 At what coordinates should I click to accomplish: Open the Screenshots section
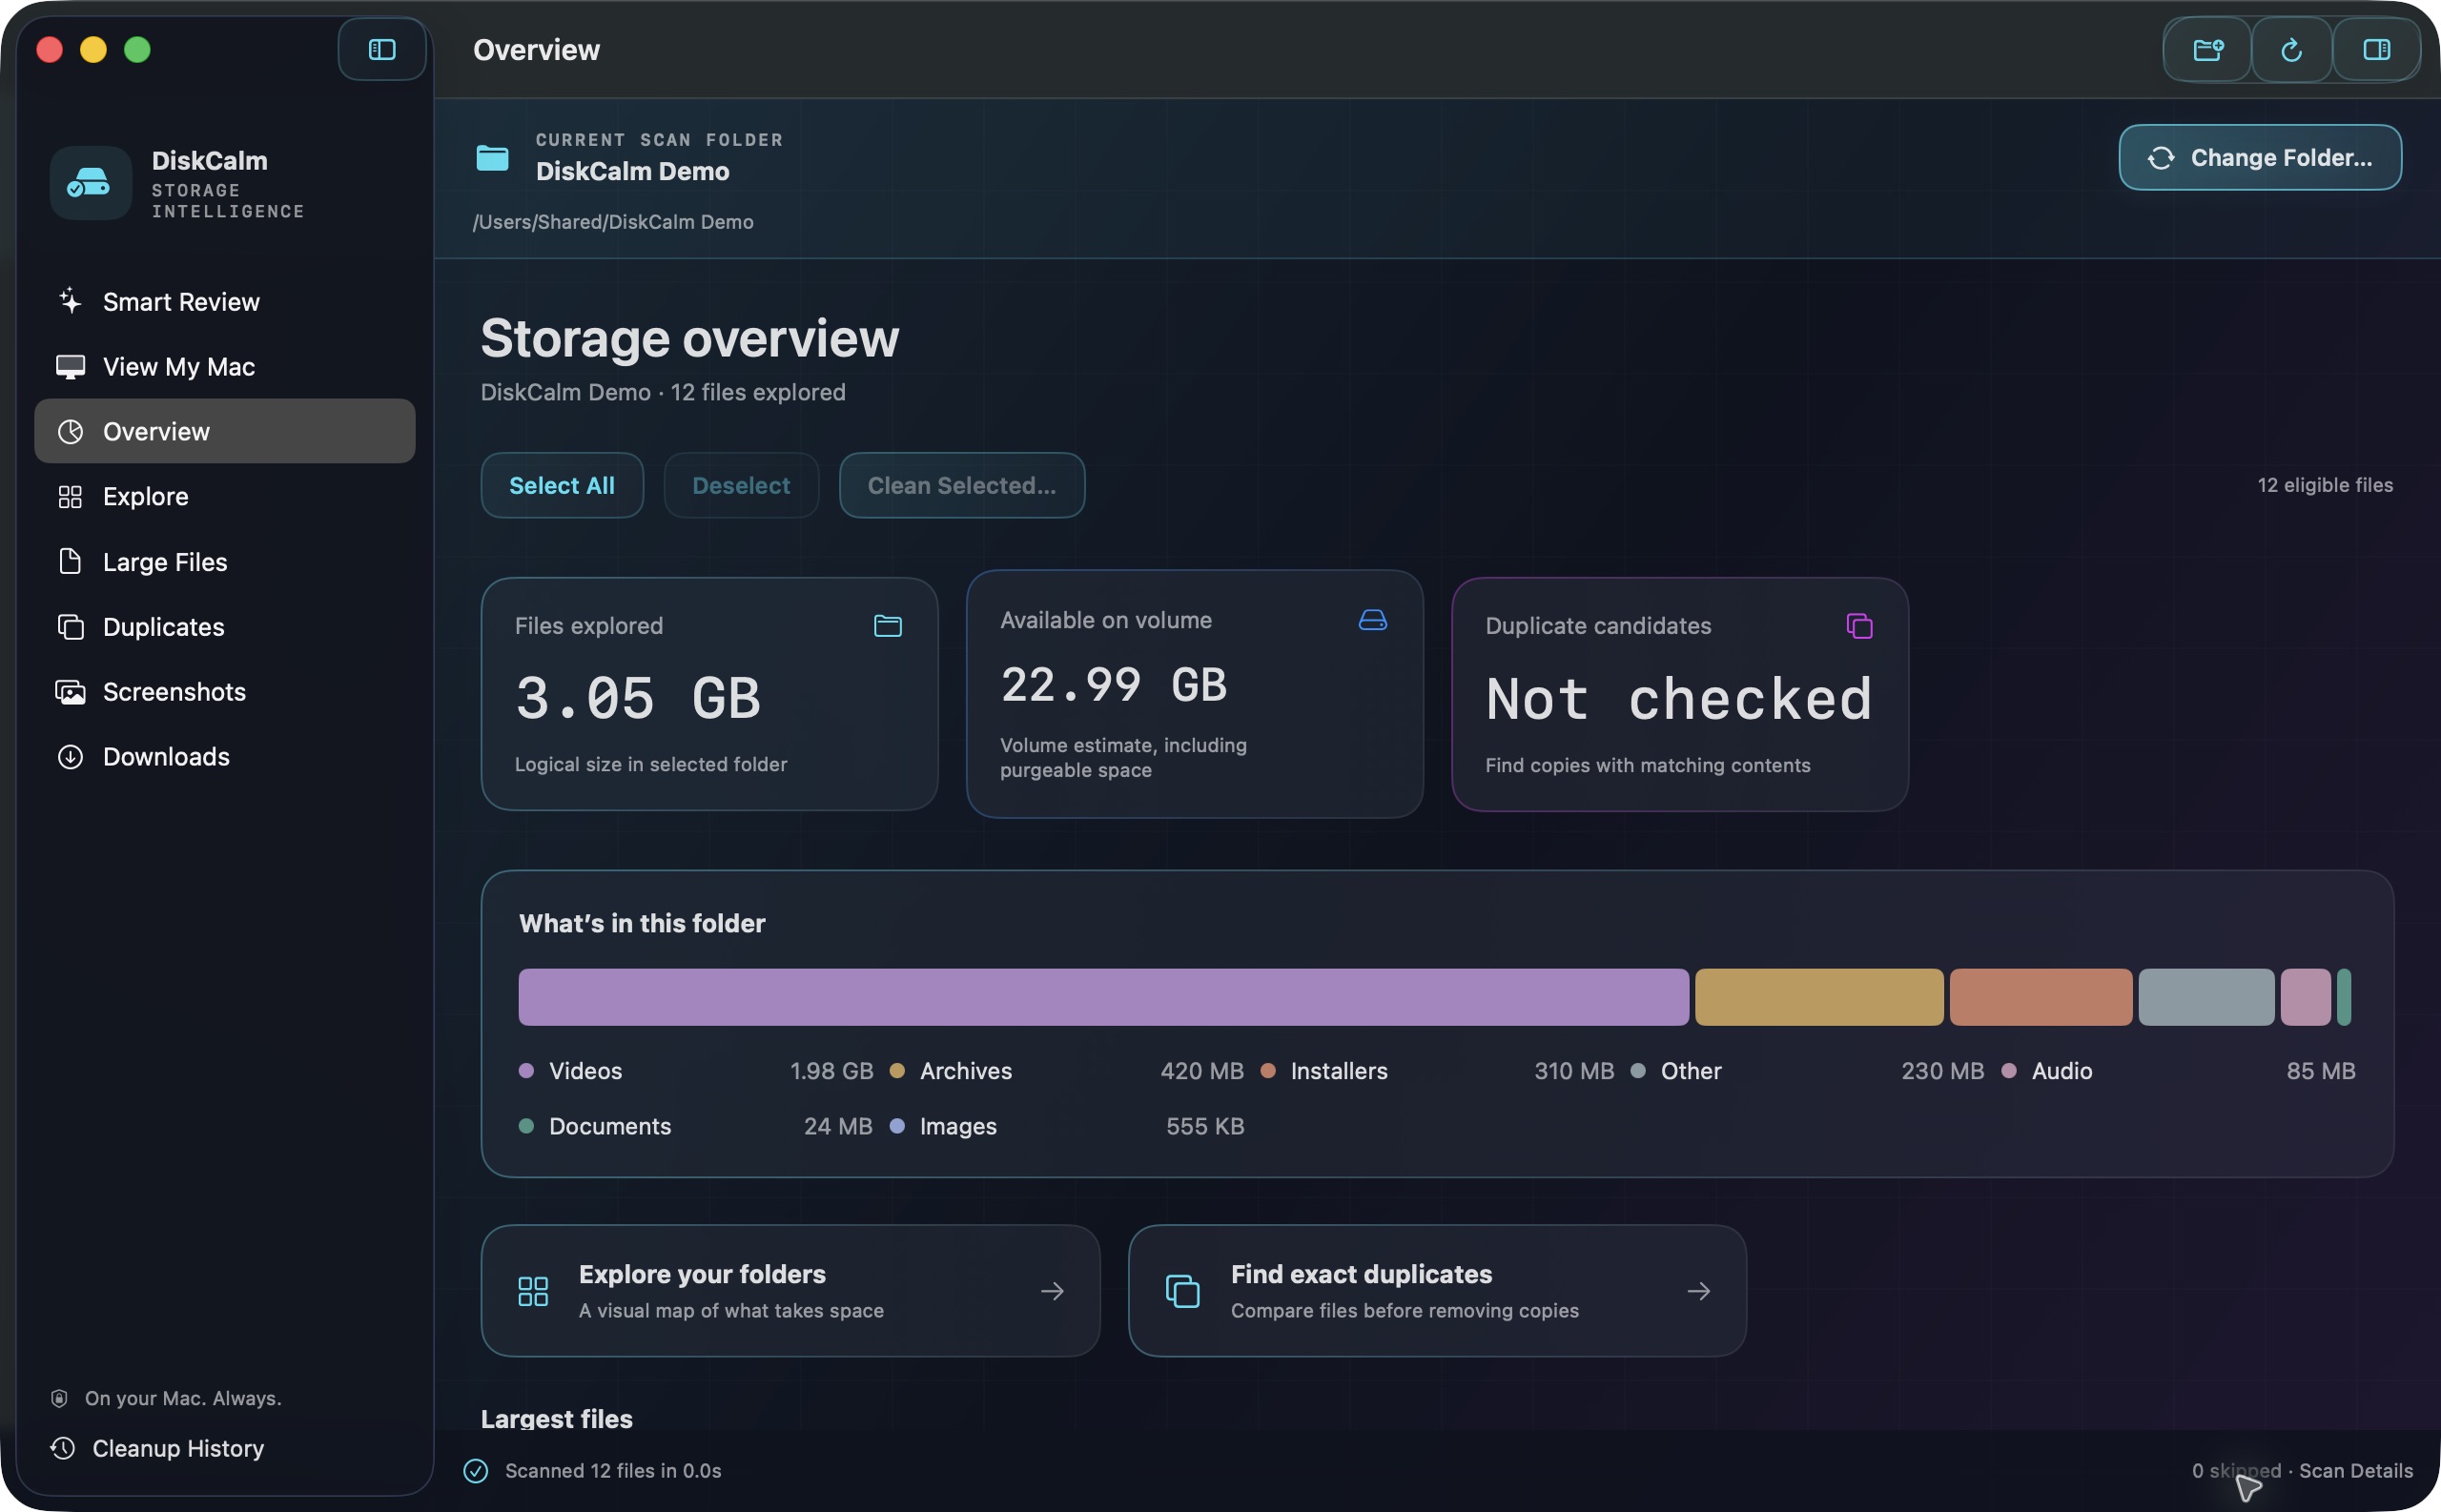(224, 691)
